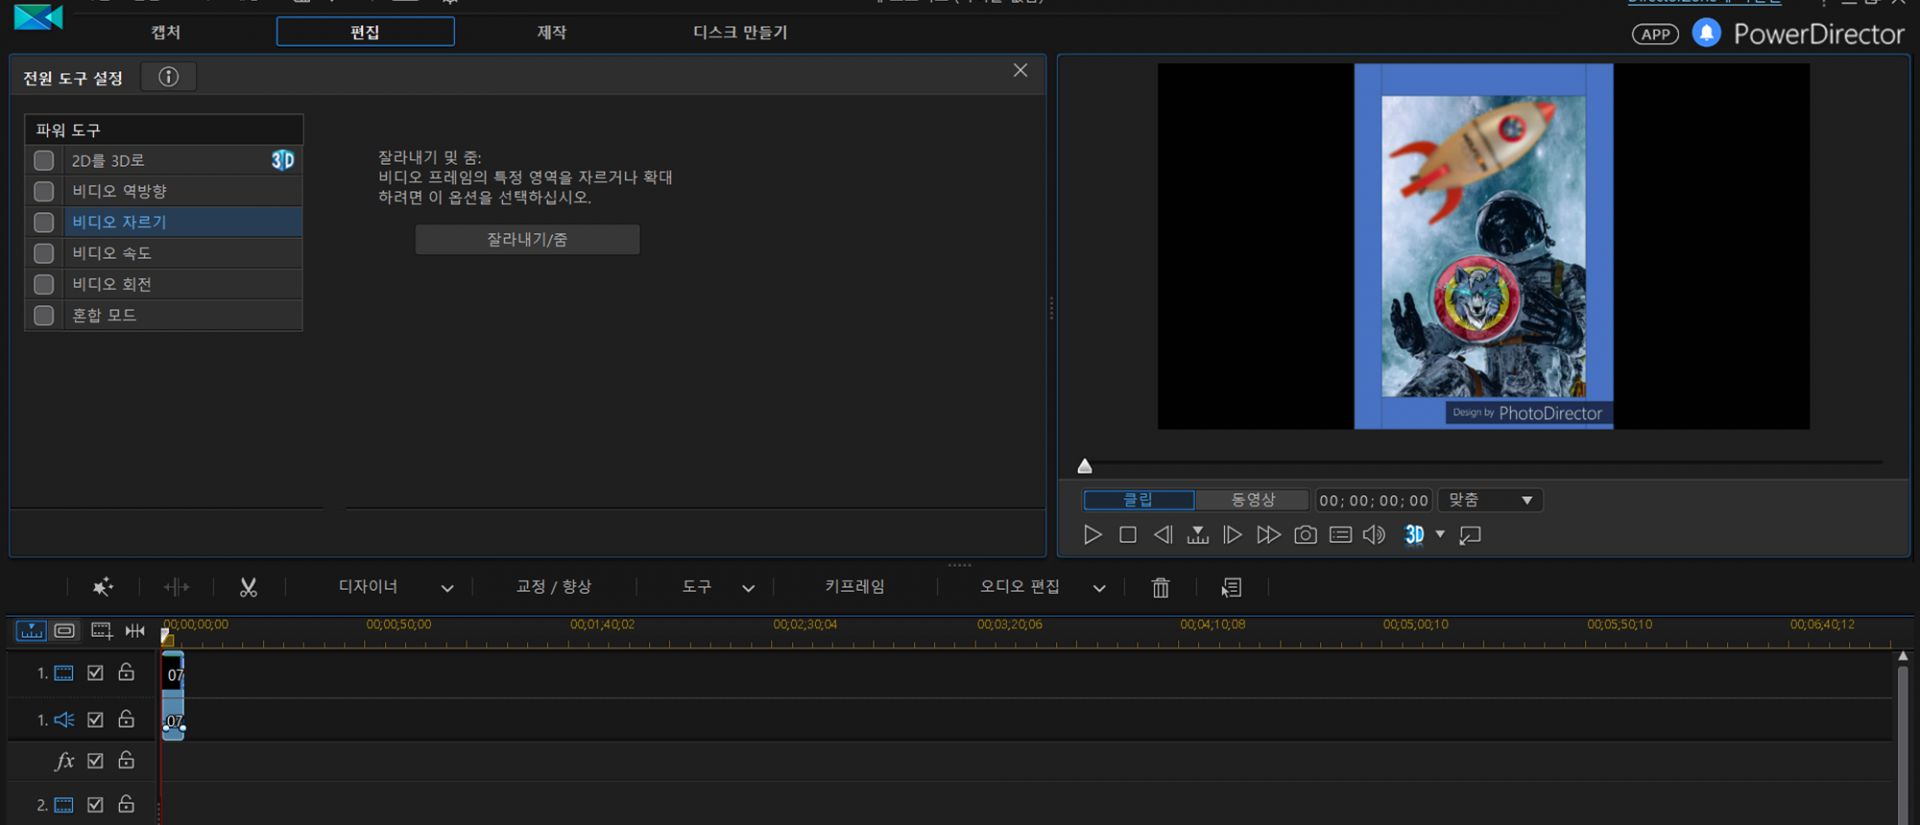Stop the preview playback
This screenshot has width=1920, height=825.
coord(1128,535)
